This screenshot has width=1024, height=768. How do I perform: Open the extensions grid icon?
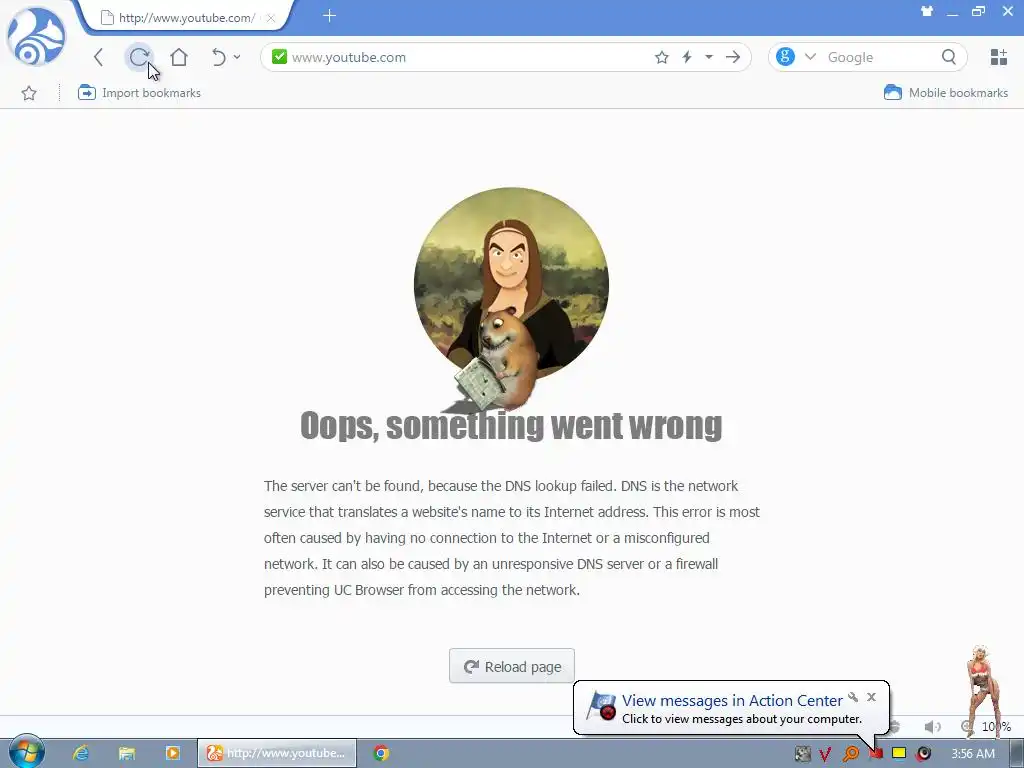pyautogui.click(x=999, y=57)
